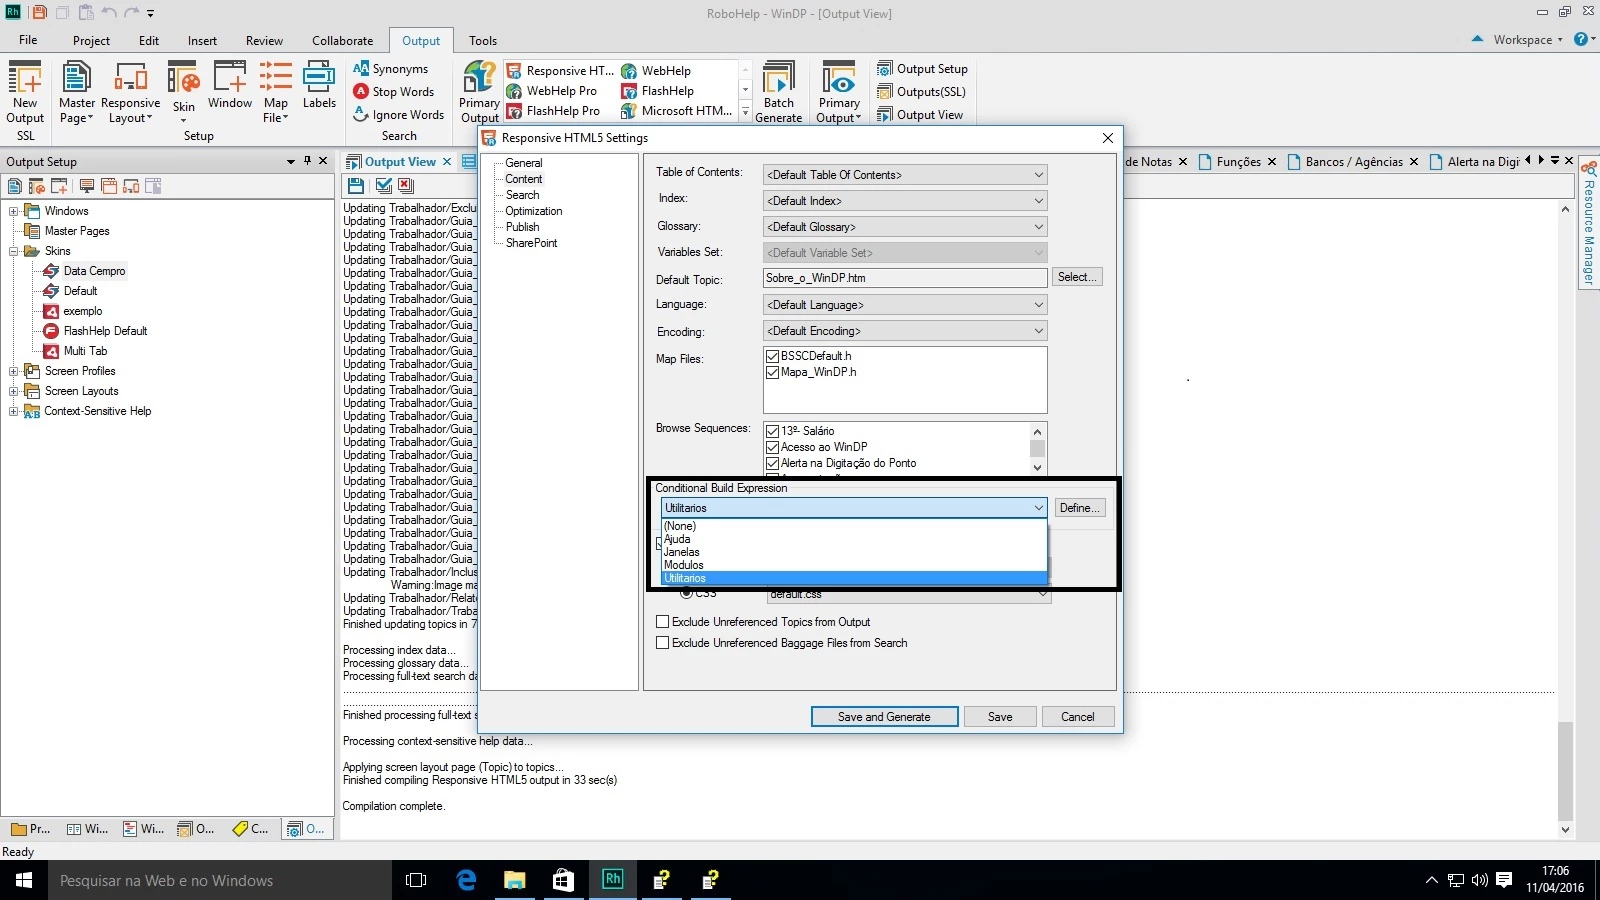Open the Language dropdown
Screen dimensions: 1600x900
[905, 305]
